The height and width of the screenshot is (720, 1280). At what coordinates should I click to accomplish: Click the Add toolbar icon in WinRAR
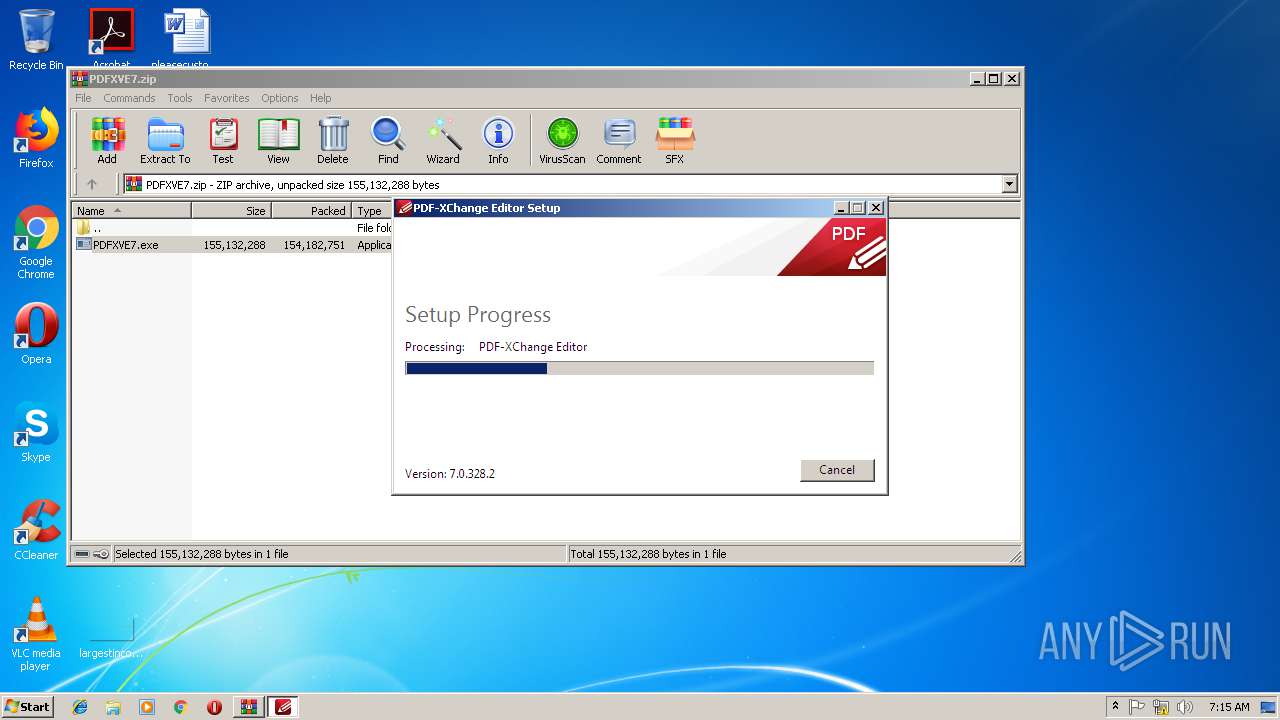click(107, 140)
